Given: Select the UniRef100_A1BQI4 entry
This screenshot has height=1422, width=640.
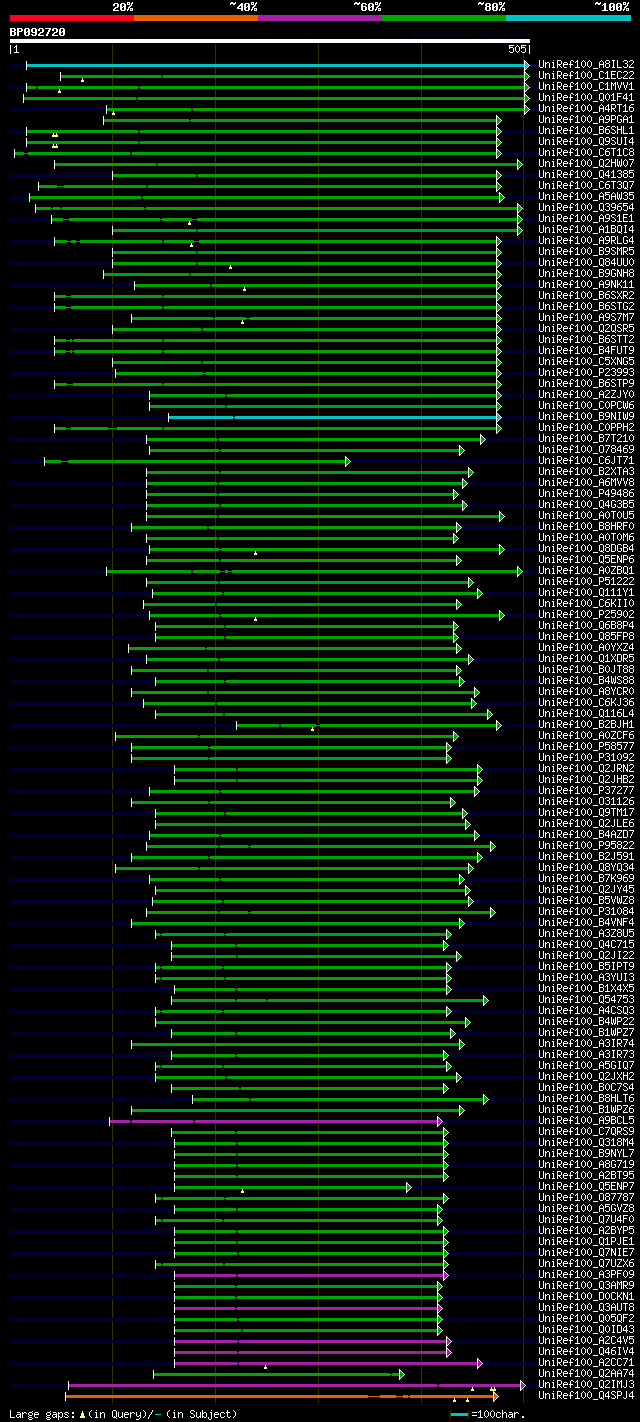Looking at the screenshot, I should tap(586, 230).
